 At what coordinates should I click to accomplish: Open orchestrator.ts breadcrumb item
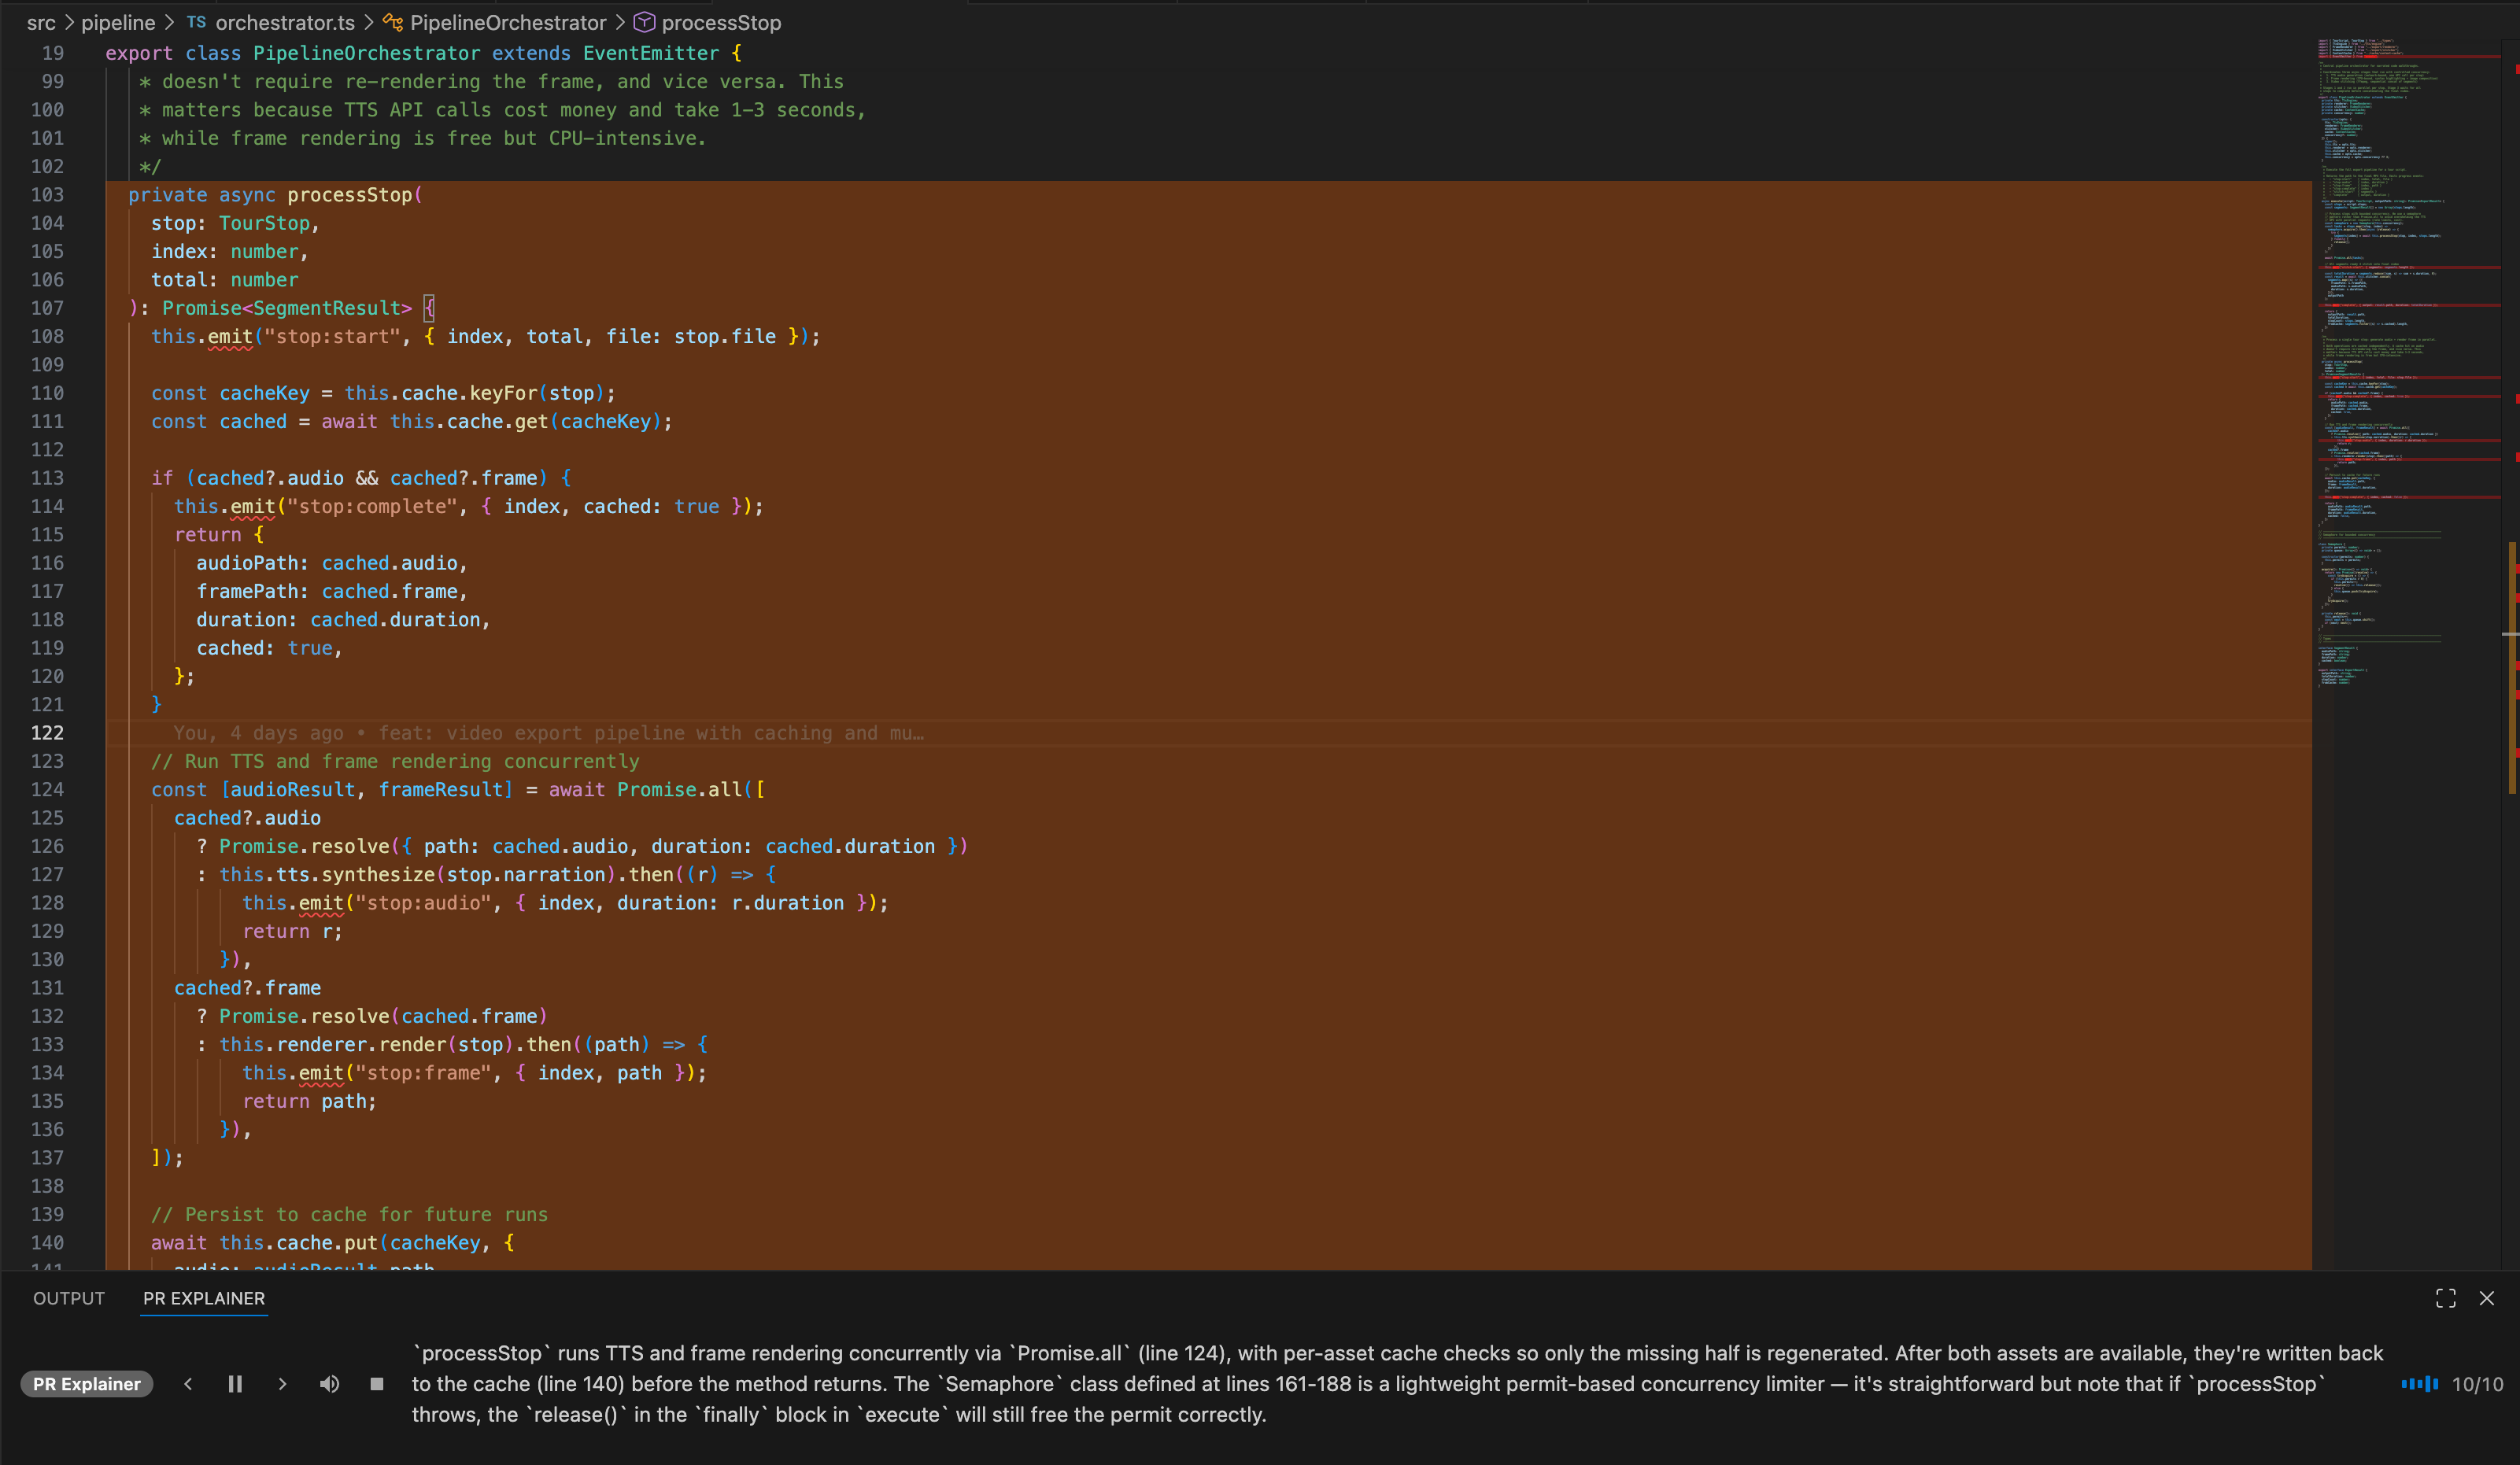tap(284, 22)
